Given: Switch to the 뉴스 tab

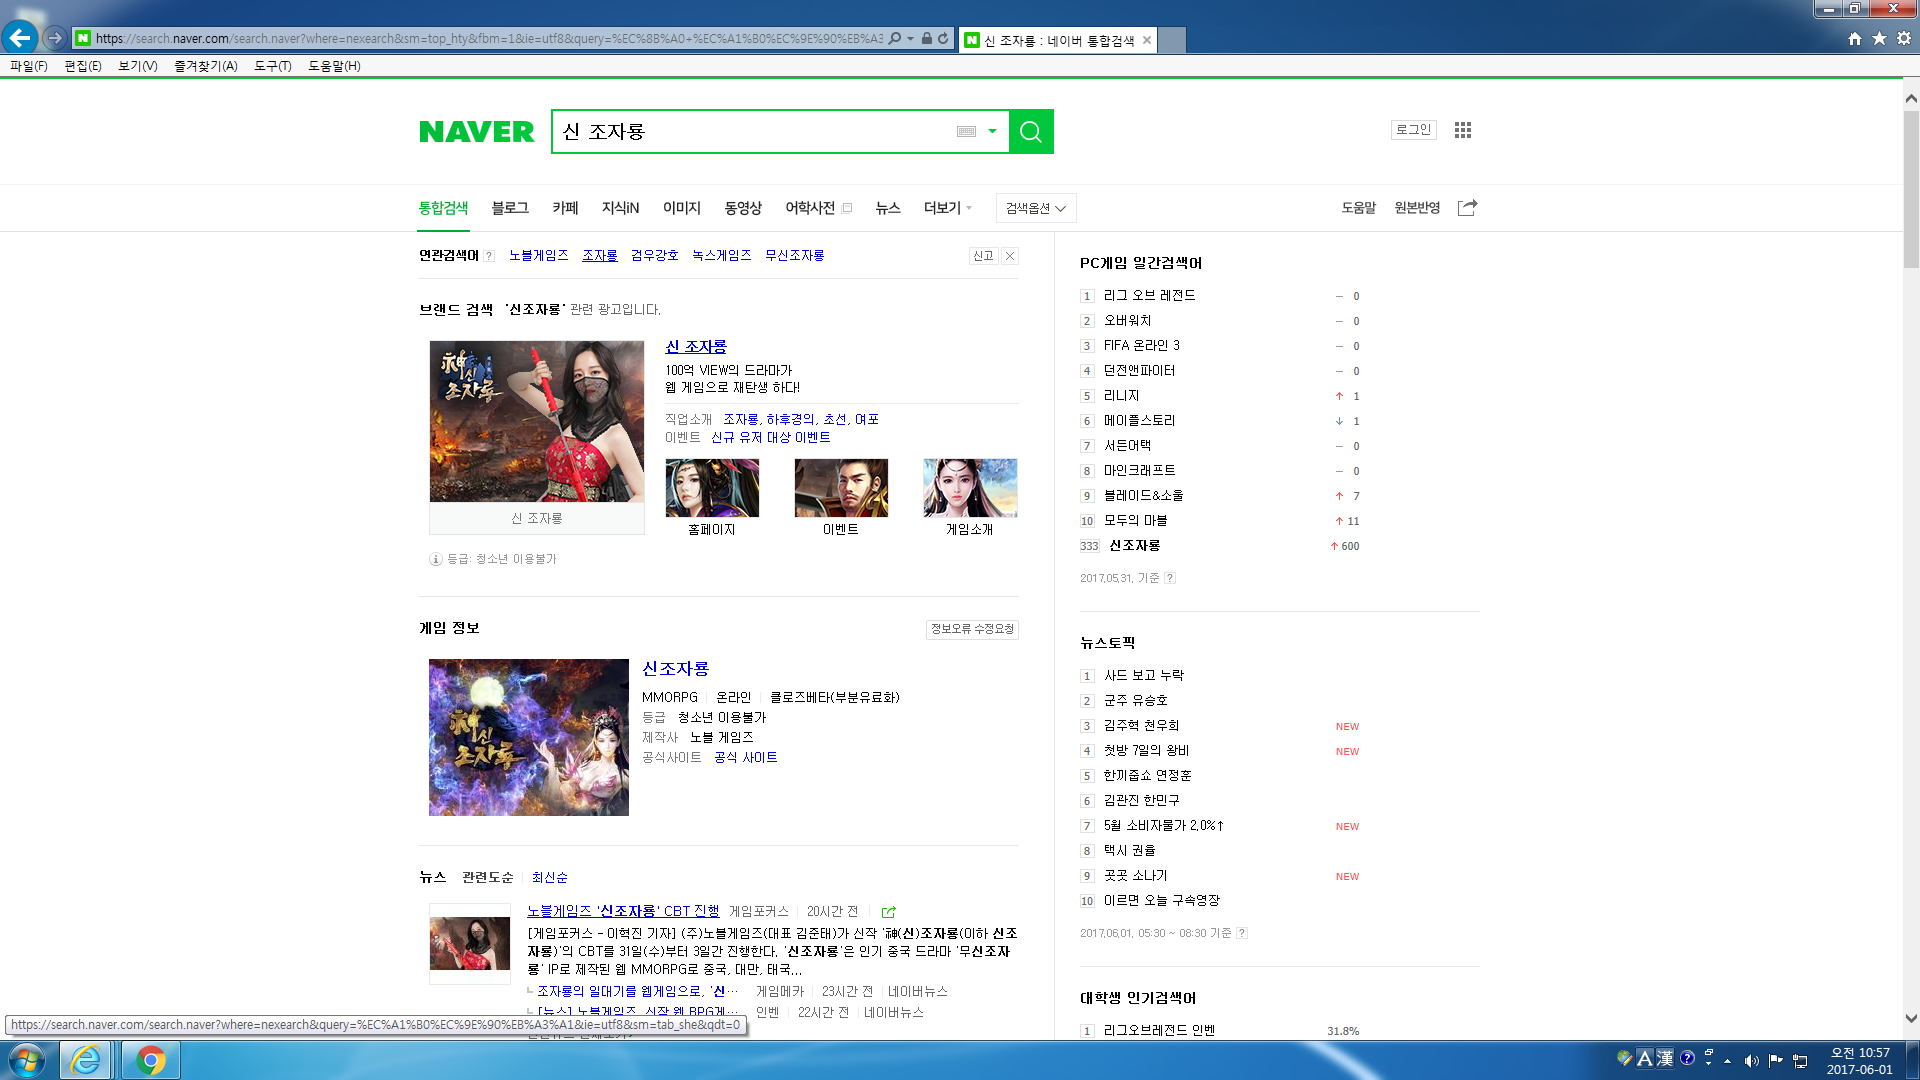Looking at the screenshot, I should coord(888,207).
